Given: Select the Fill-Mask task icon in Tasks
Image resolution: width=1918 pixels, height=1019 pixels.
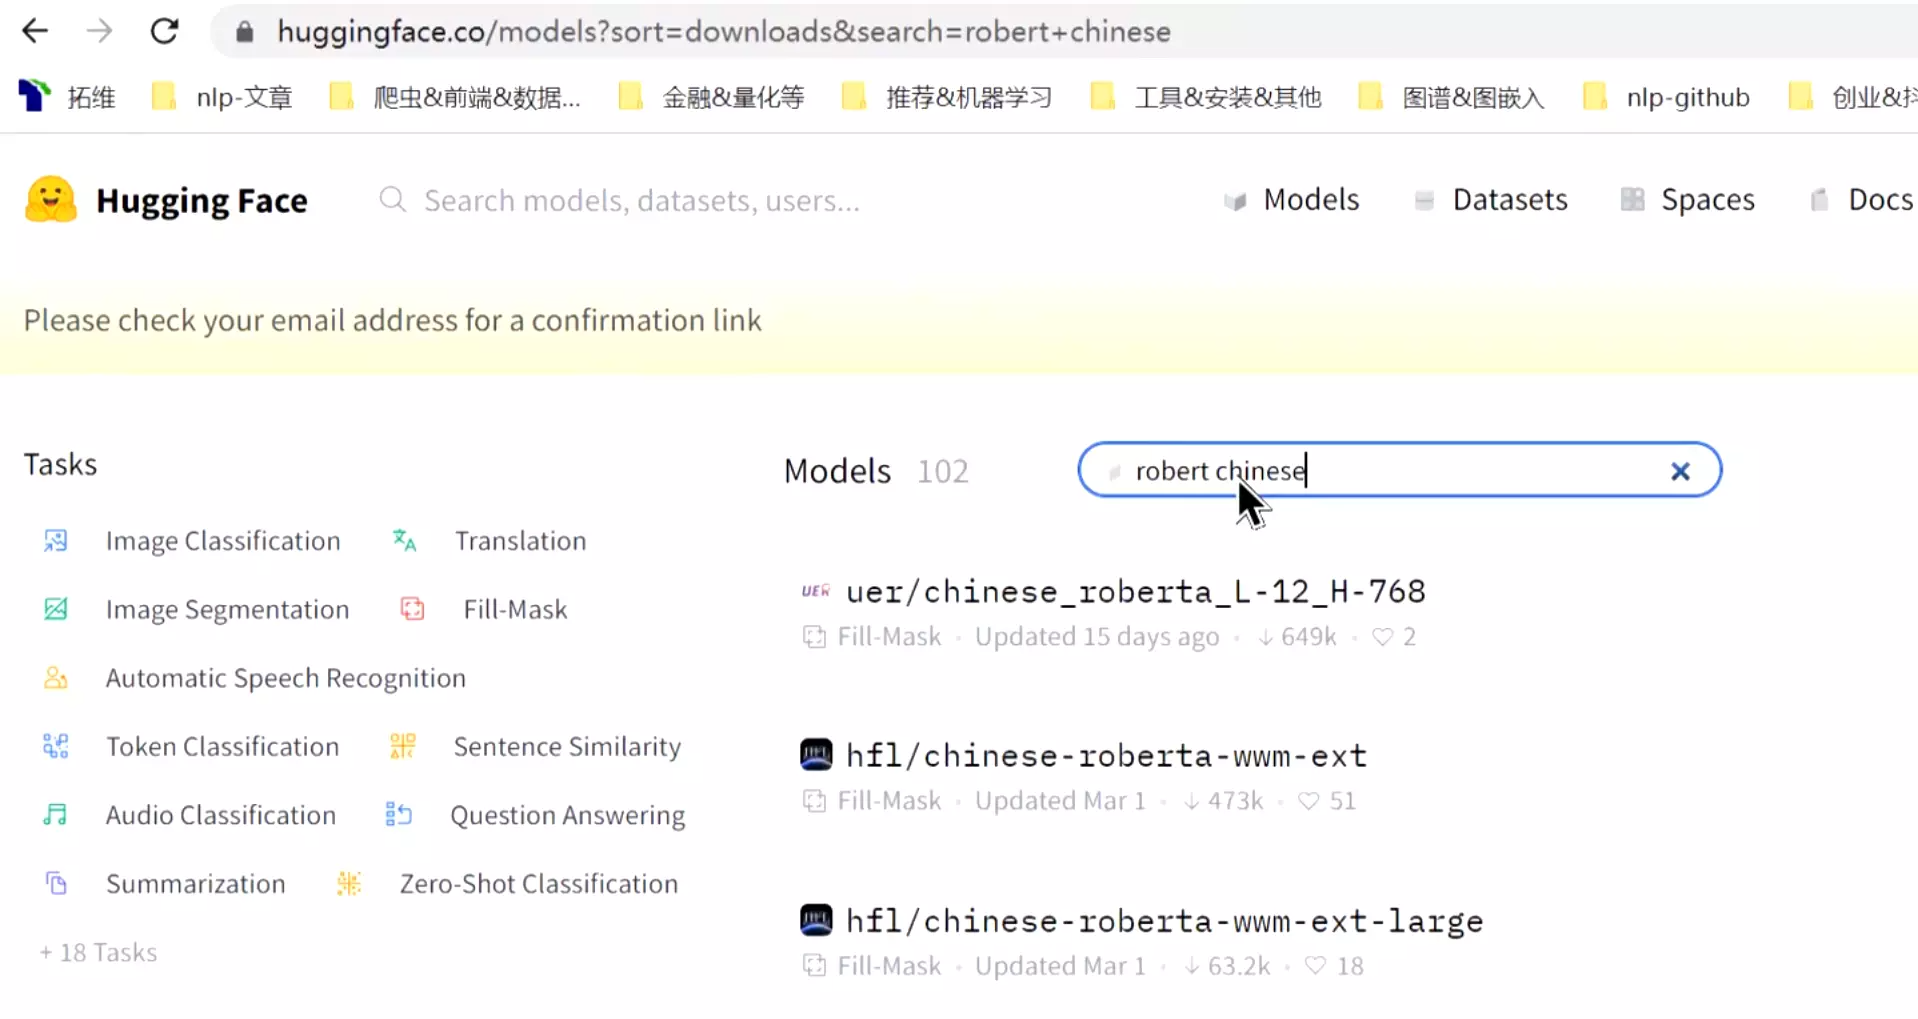Looking at the screenshot, I should [x=412, y=609].
